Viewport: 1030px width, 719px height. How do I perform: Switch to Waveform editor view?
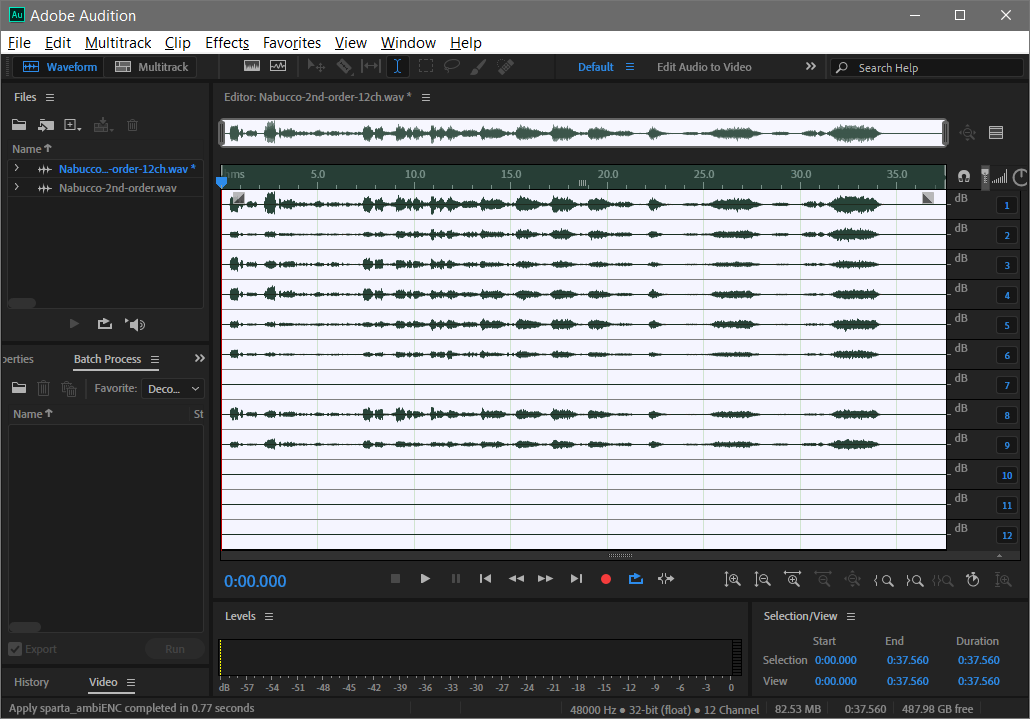click(59, 67)
